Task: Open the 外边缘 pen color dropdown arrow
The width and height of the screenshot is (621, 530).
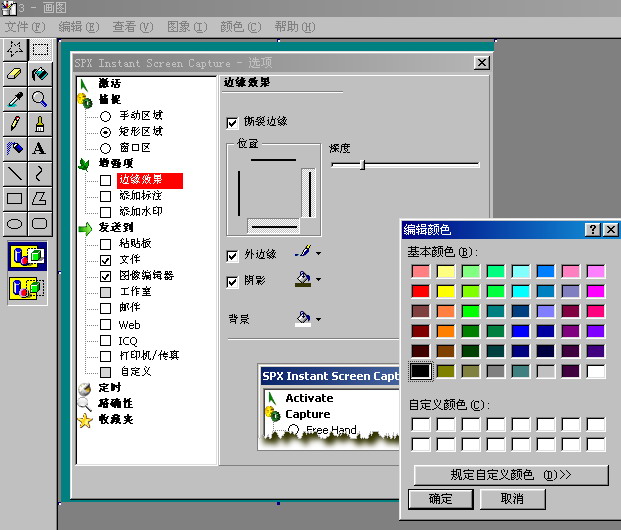Action: click(x=318, y=254)
